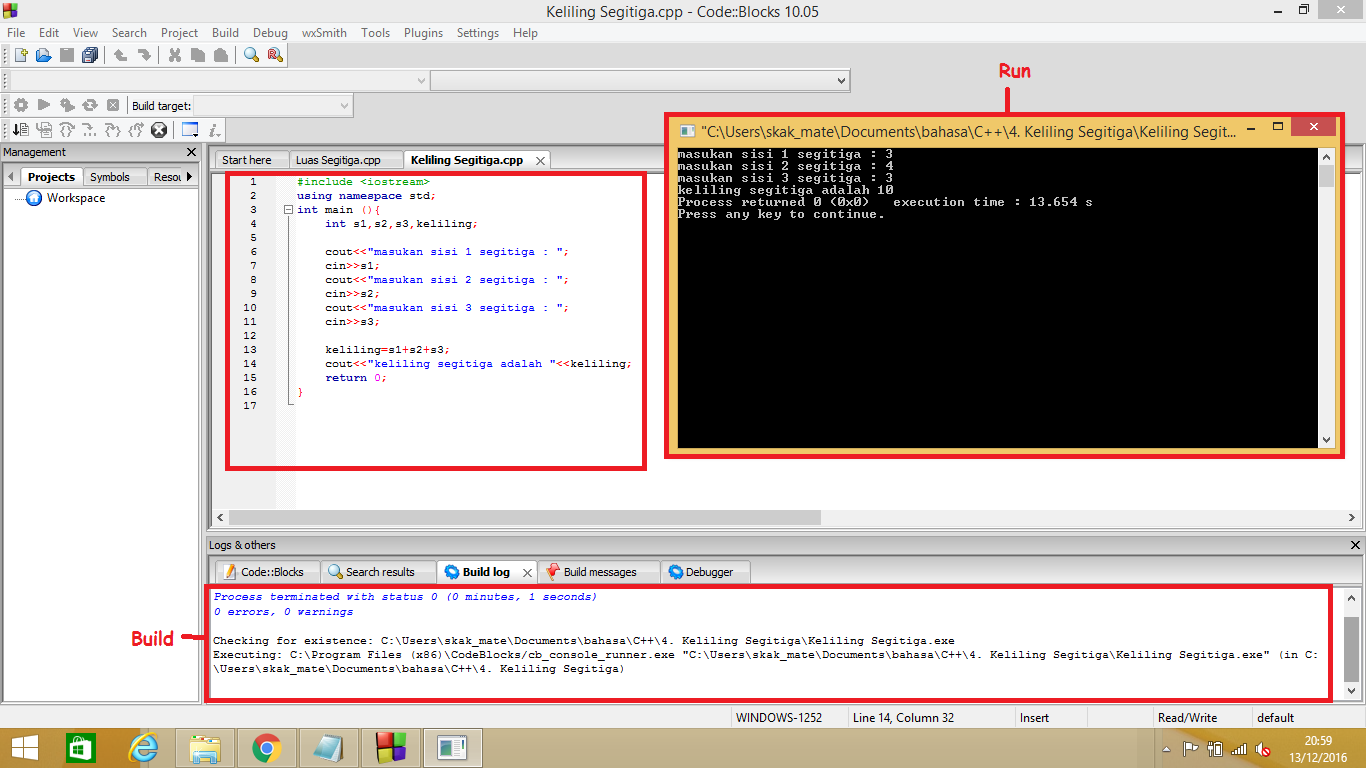Abort the build with the X-box icon
1366x768 pixels.
point(113,105)
